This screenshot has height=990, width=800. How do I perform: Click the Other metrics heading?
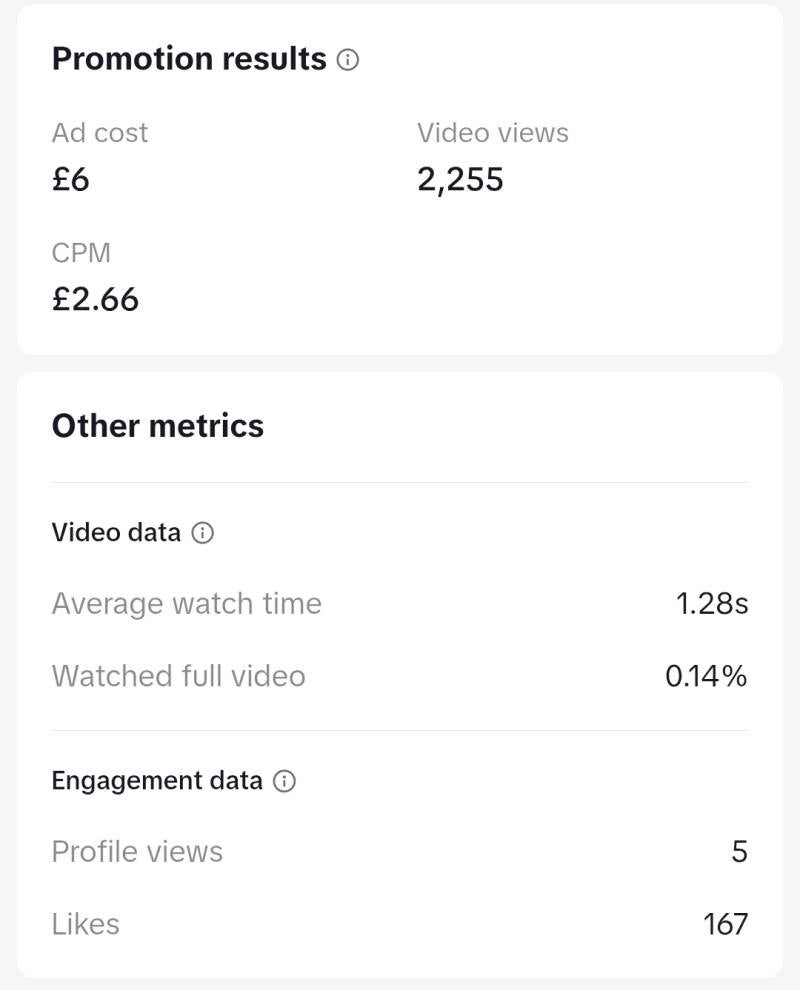158,426
